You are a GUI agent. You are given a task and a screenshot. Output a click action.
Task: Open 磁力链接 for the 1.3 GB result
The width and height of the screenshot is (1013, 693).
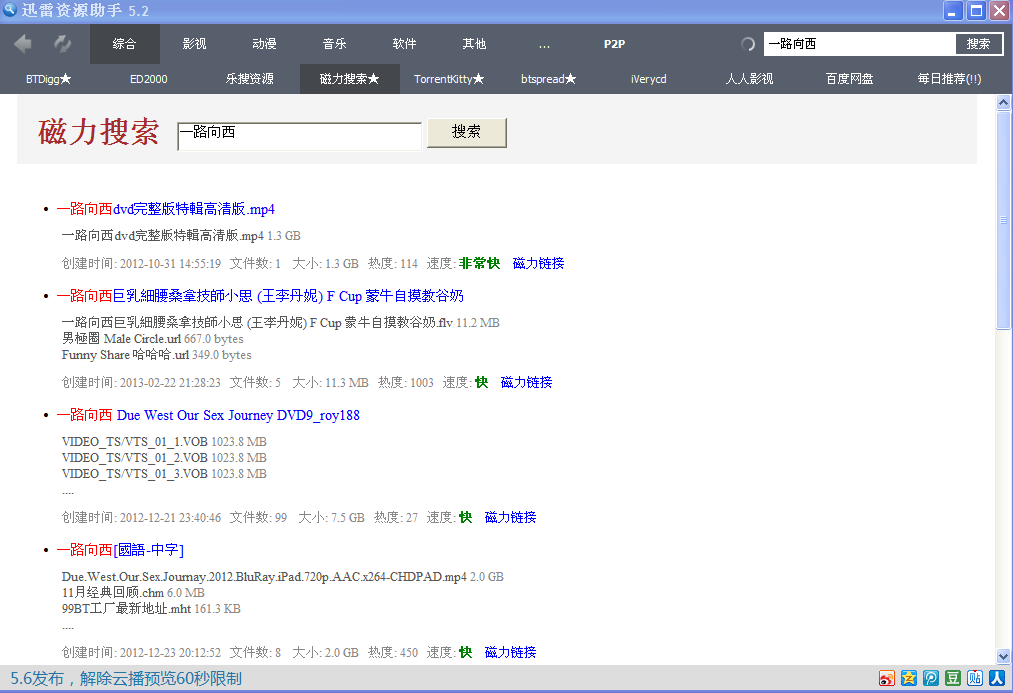538,264
